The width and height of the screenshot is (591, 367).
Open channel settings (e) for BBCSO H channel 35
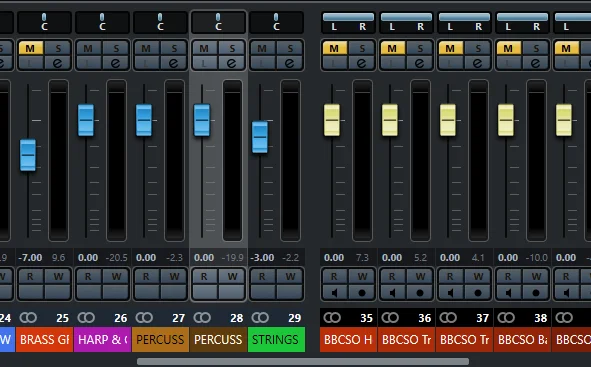(x=361, y=63)
